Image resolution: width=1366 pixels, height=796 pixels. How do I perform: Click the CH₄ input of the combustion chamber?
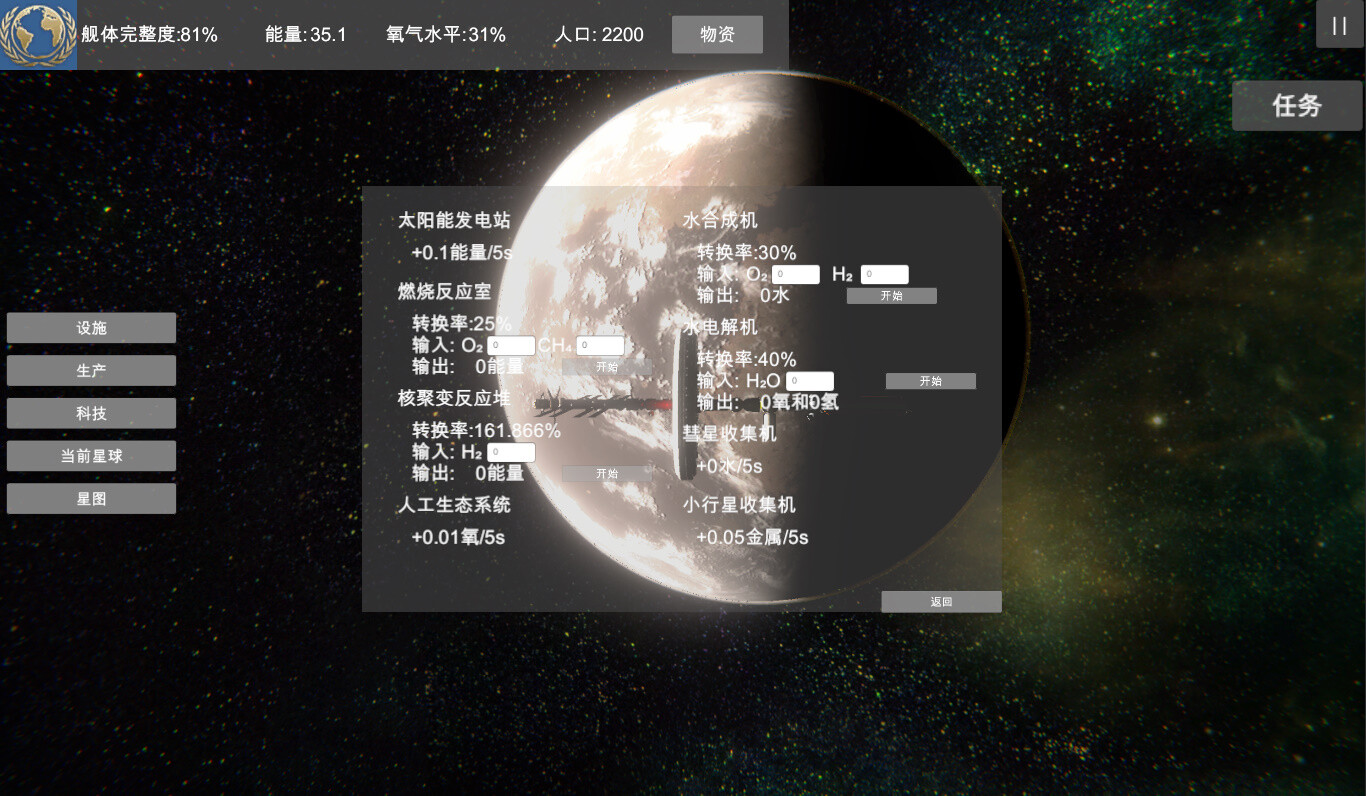pos(600,345)
